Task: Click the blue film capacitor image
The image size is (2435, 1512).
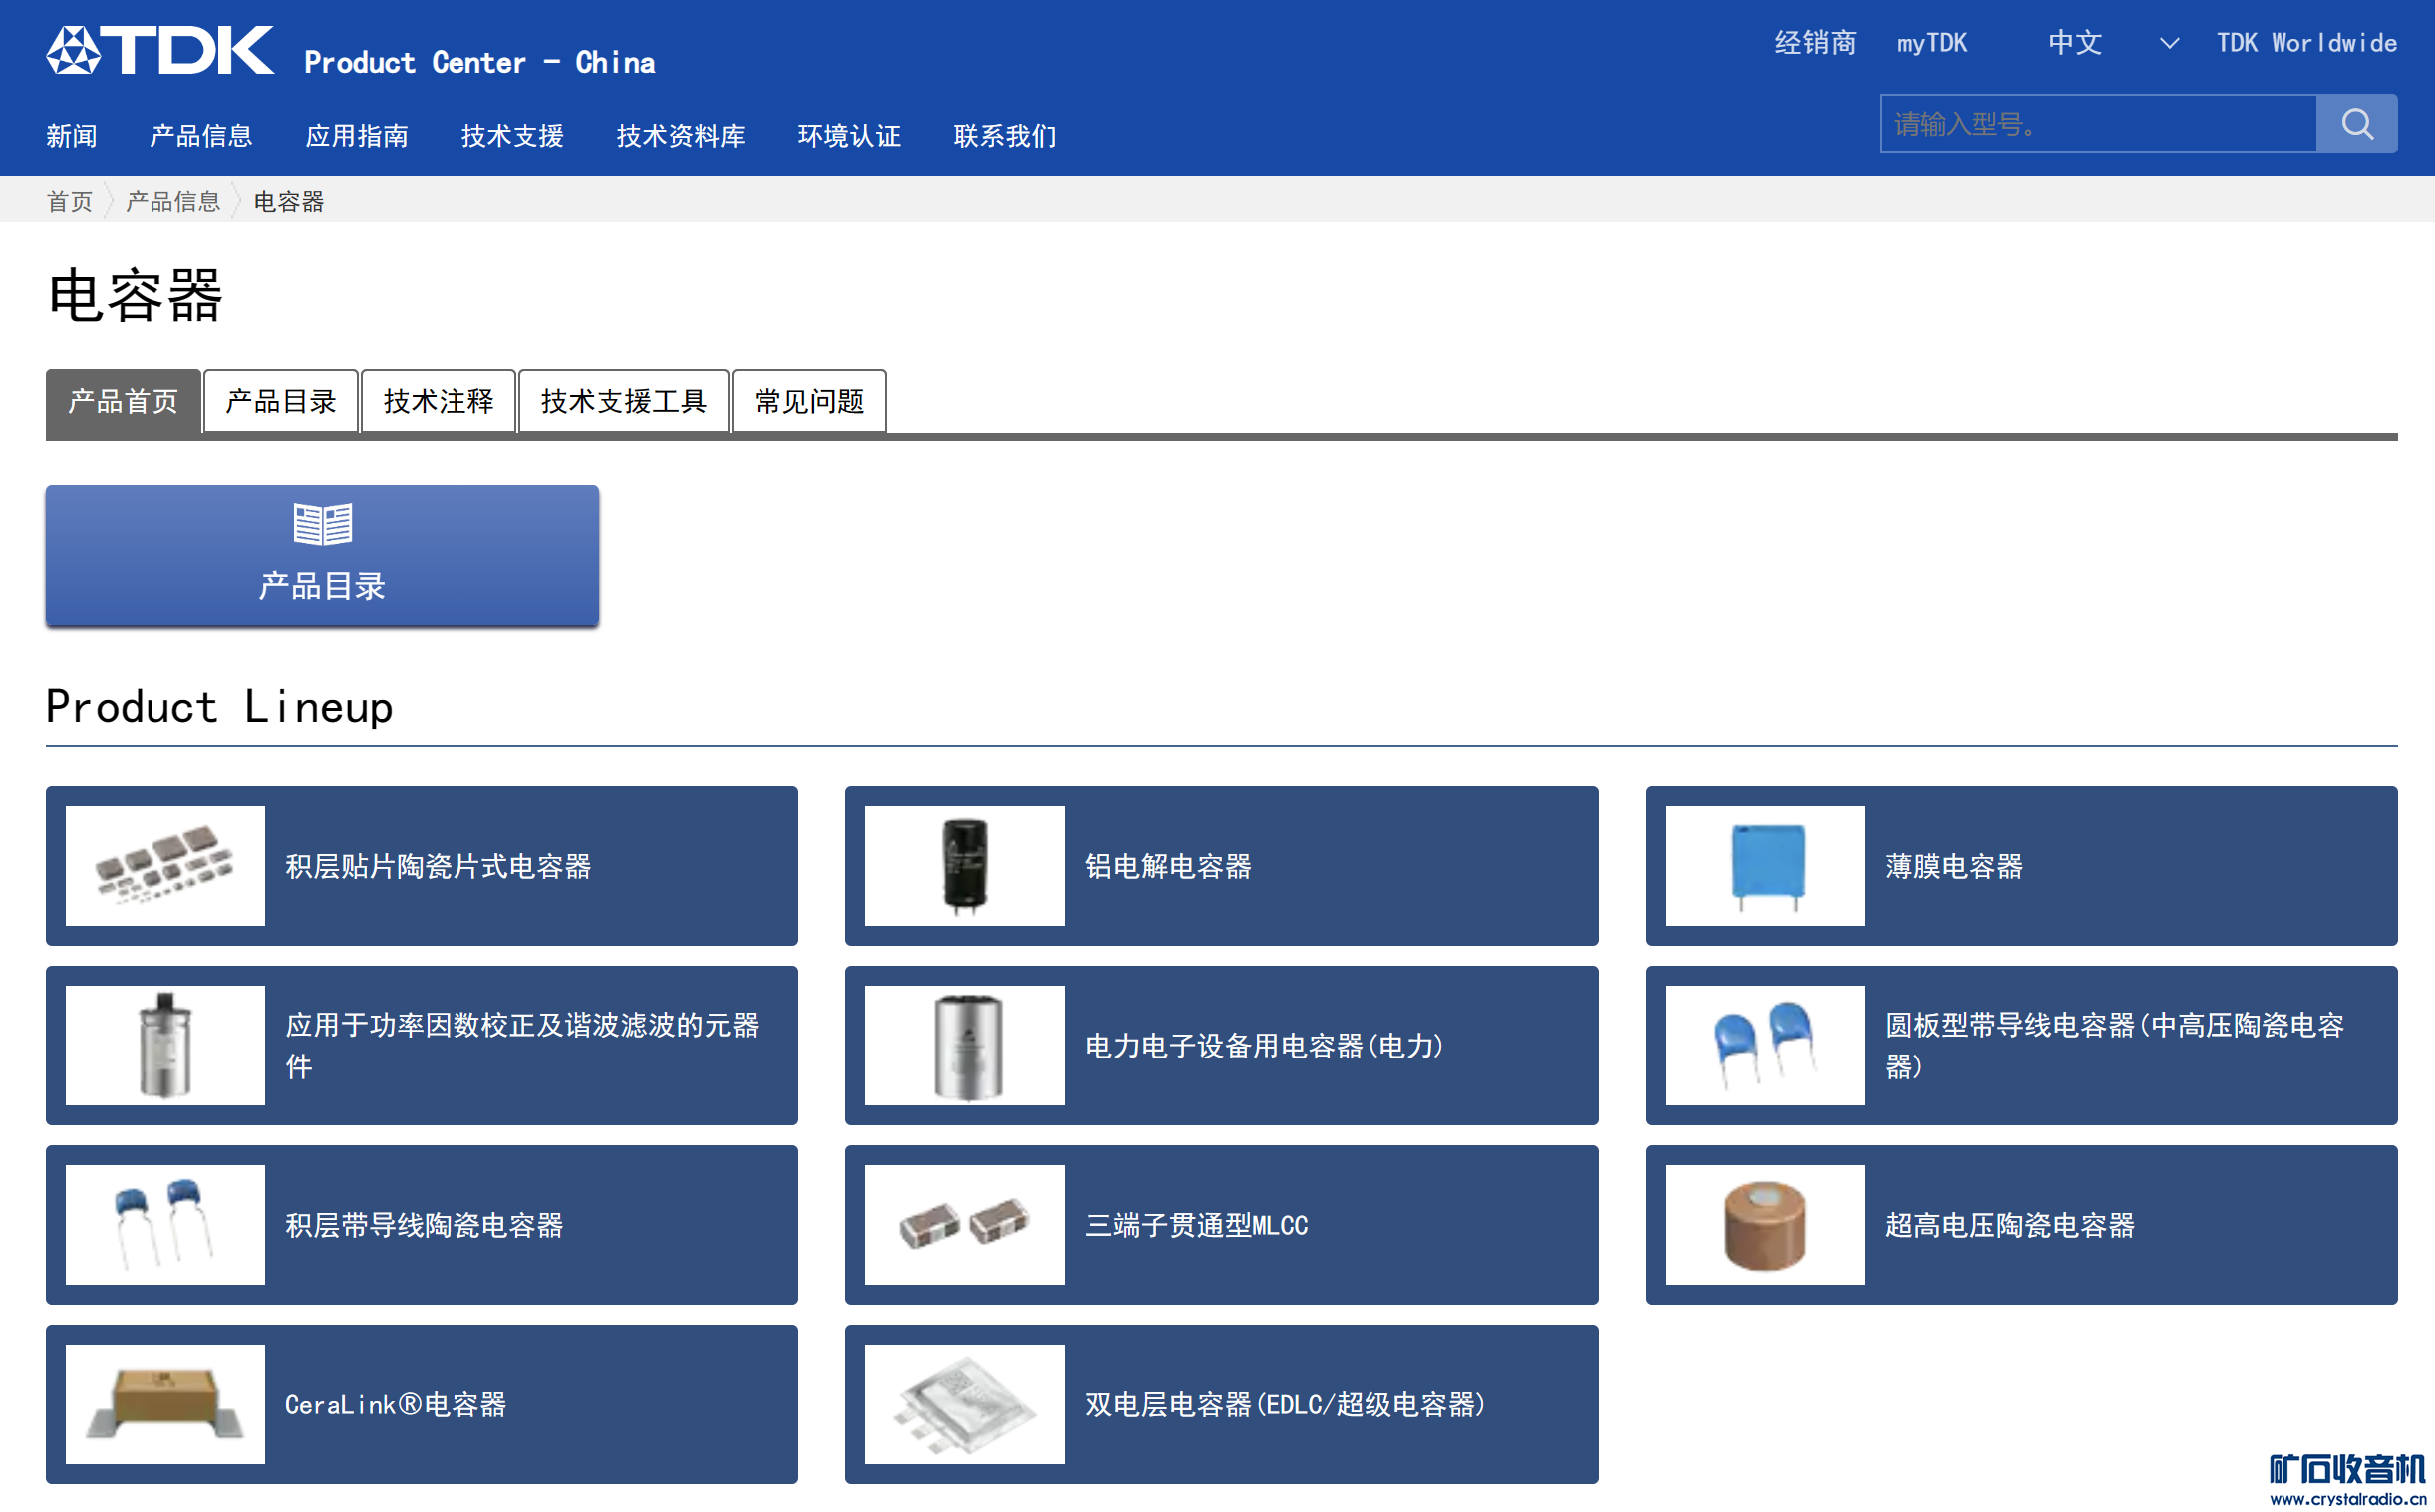Action: pyautogui.click(x=1764, y=866)
